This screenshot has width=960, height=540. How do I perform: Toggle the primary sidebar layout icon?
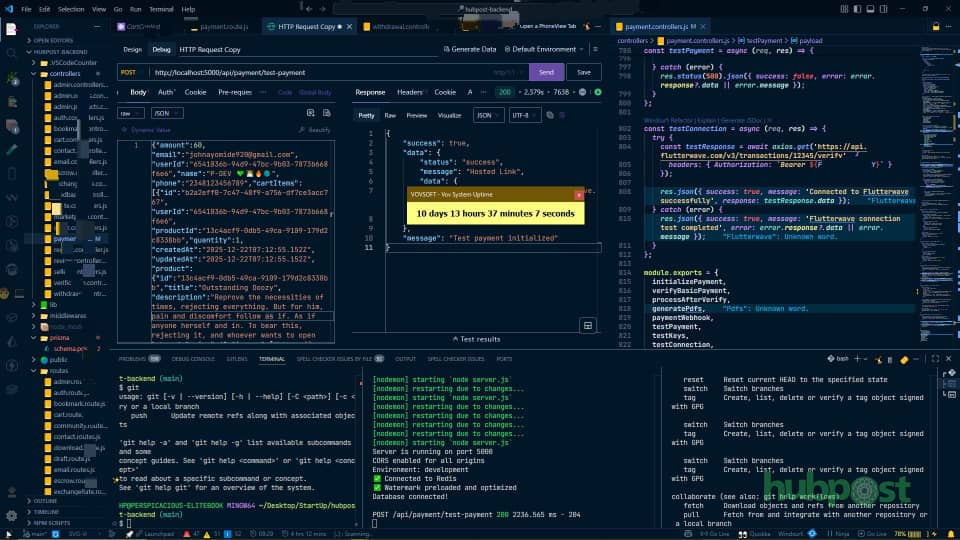click(x=857, y=9)
